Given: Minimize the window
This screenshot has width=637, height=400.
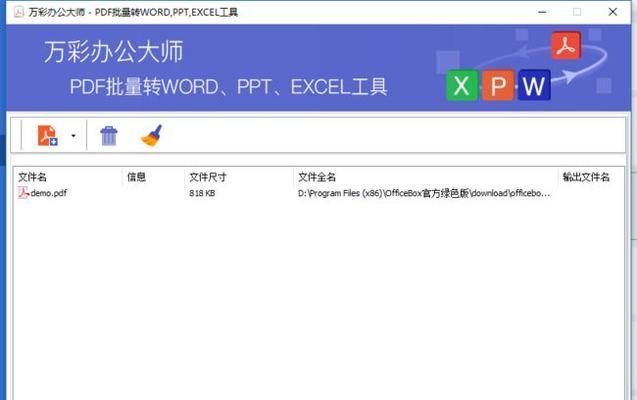Looking at the screenshot, I should pyautogui.click(x=542, y=12).
